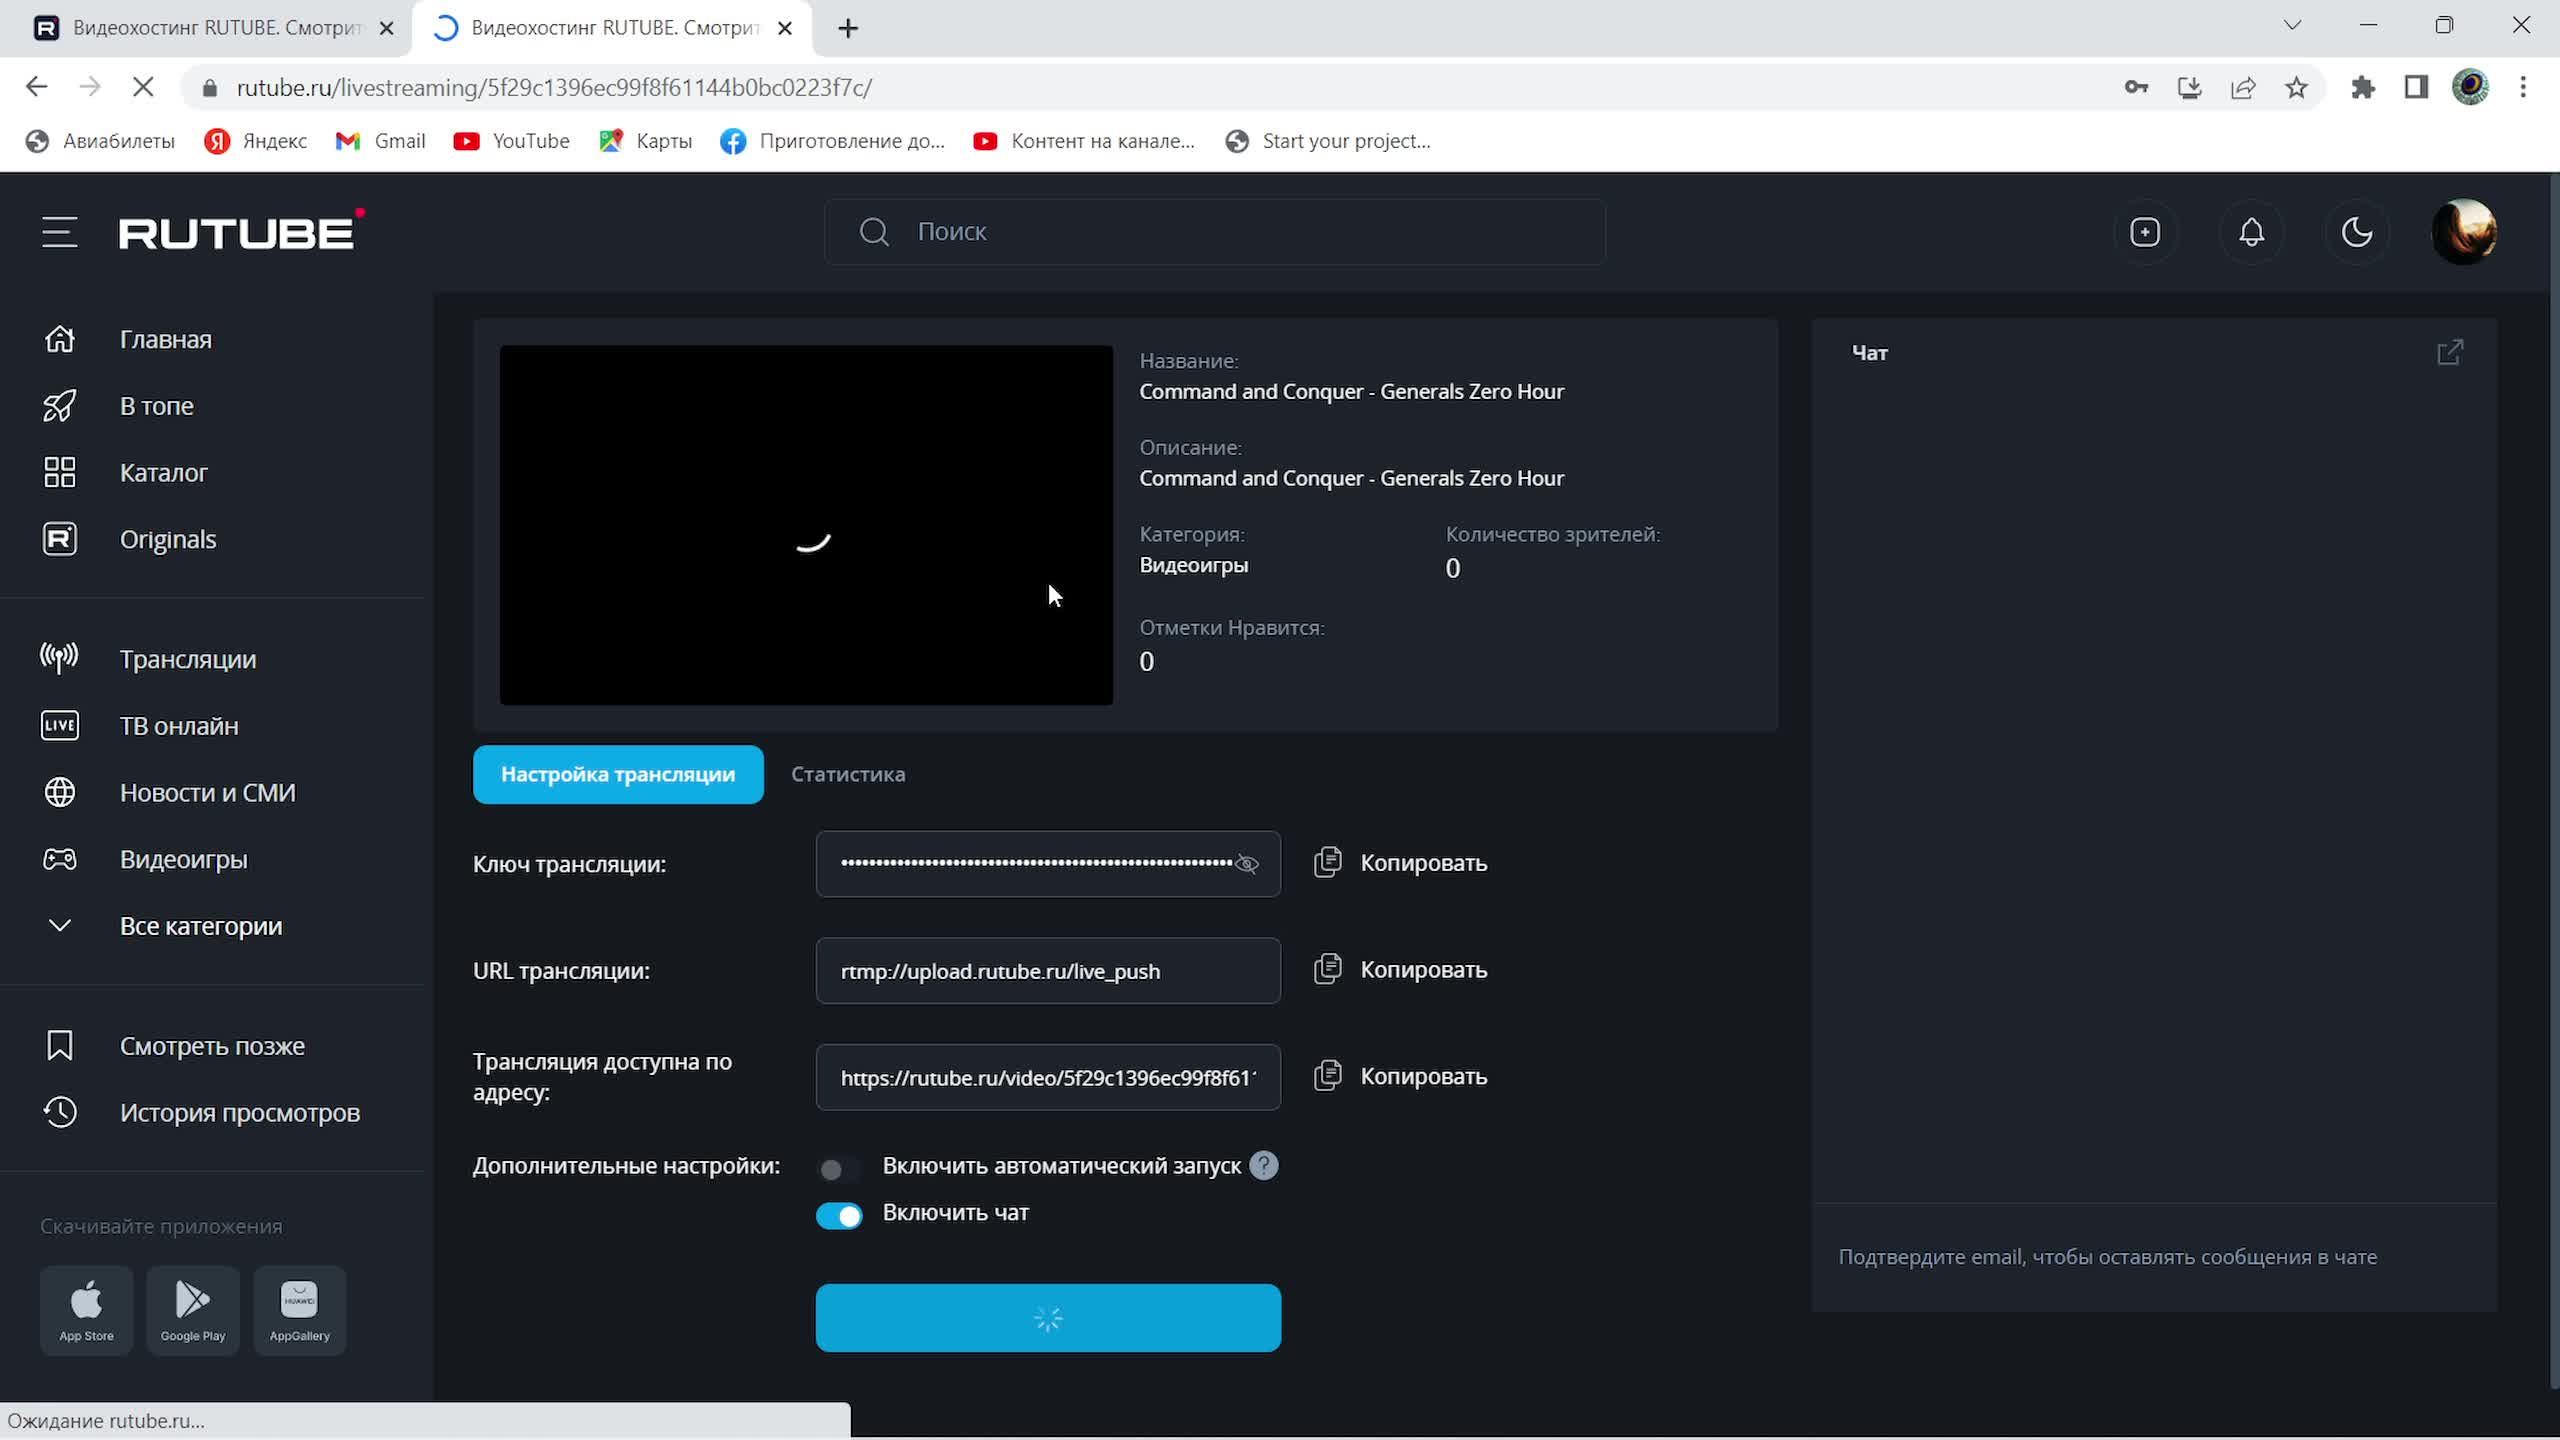This screenshot has height=1440, width=2560.
Task: Expand Все категории in sidebar
Action: pyautogui.click(x=200, y=926)
